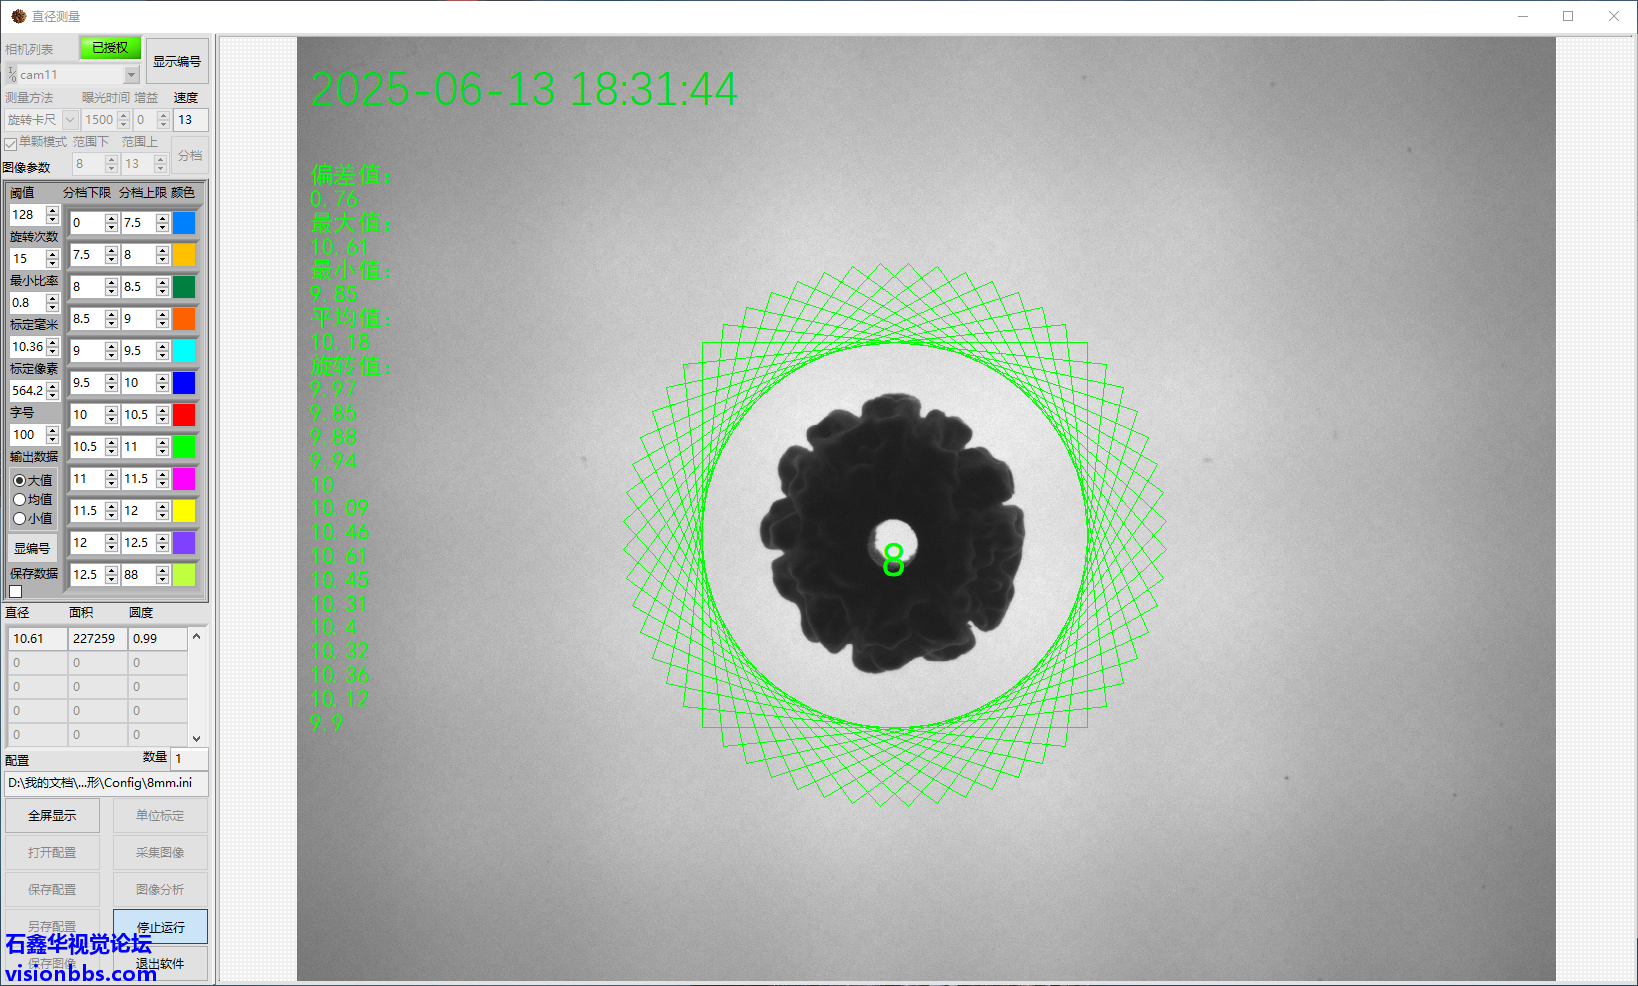Click the 阈值 threshold field showing 128
The image size is (1638, 986).
(x=27, y=215)
